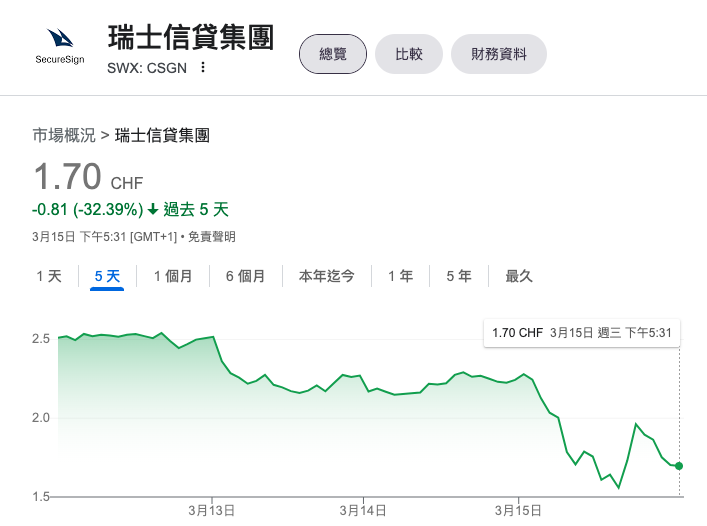The width and height of the screenshot is (707, 526).
Task: Click the 3月15日 axis label
Action: click(518, 511)
